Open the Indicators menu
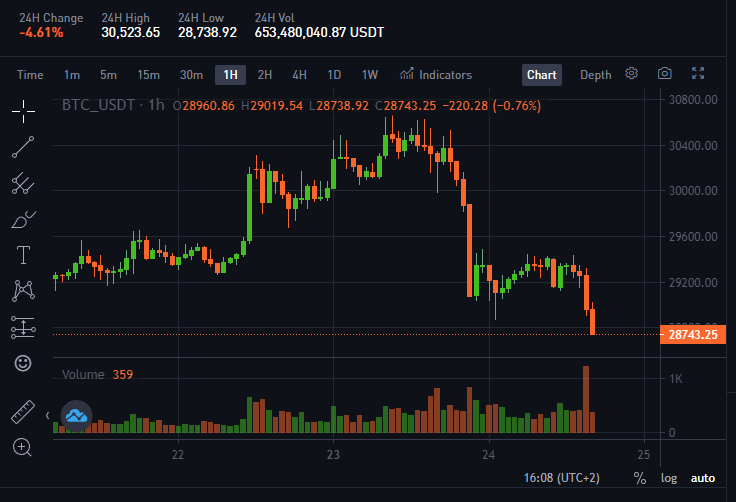 click(436, 75)
